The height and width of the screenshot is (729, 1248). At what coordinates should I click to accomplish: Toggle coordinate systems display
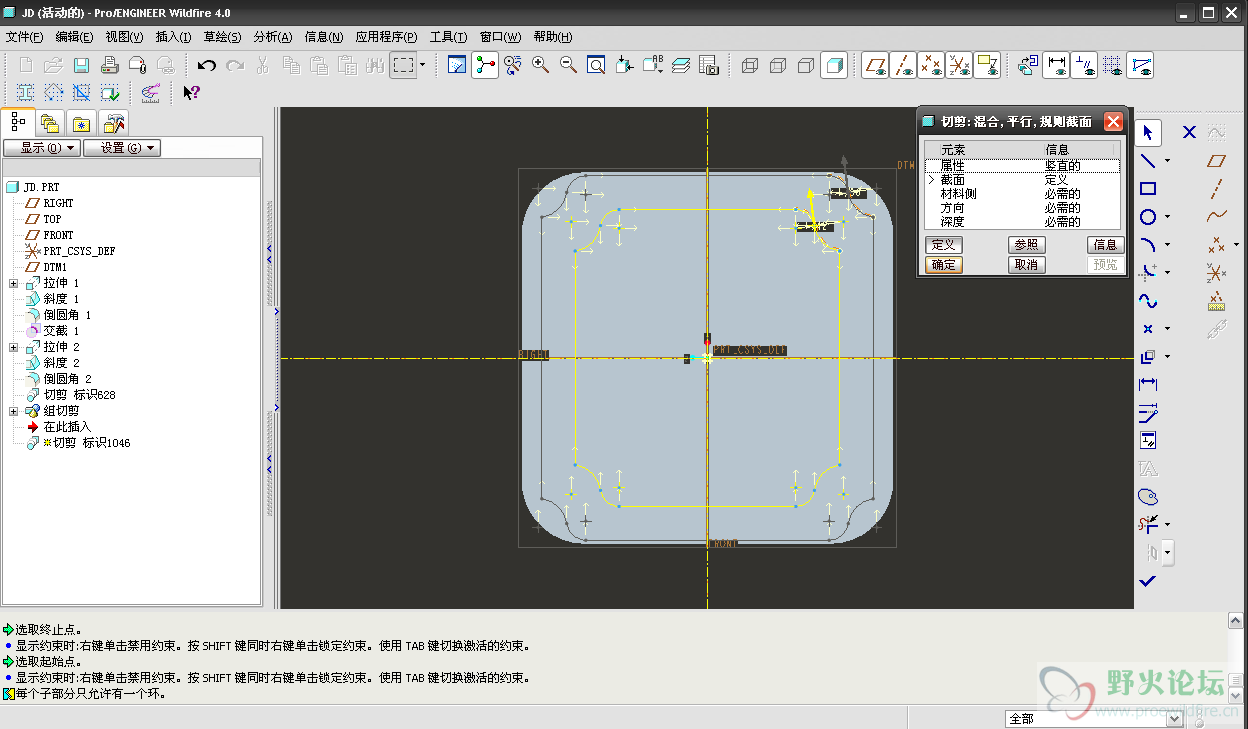(960, 65)
